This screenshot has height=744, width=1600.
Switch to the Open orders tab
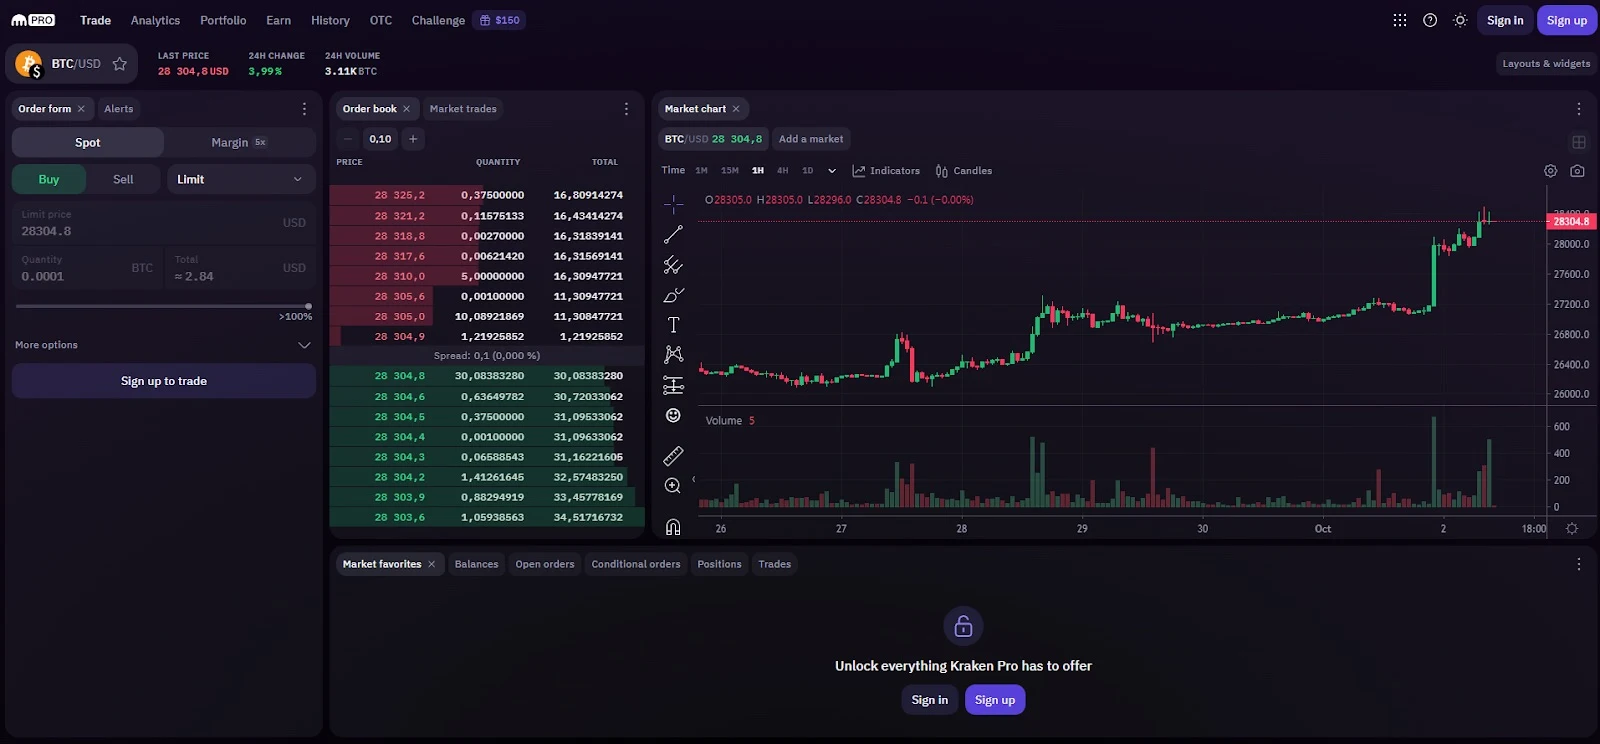pos(545,564)
